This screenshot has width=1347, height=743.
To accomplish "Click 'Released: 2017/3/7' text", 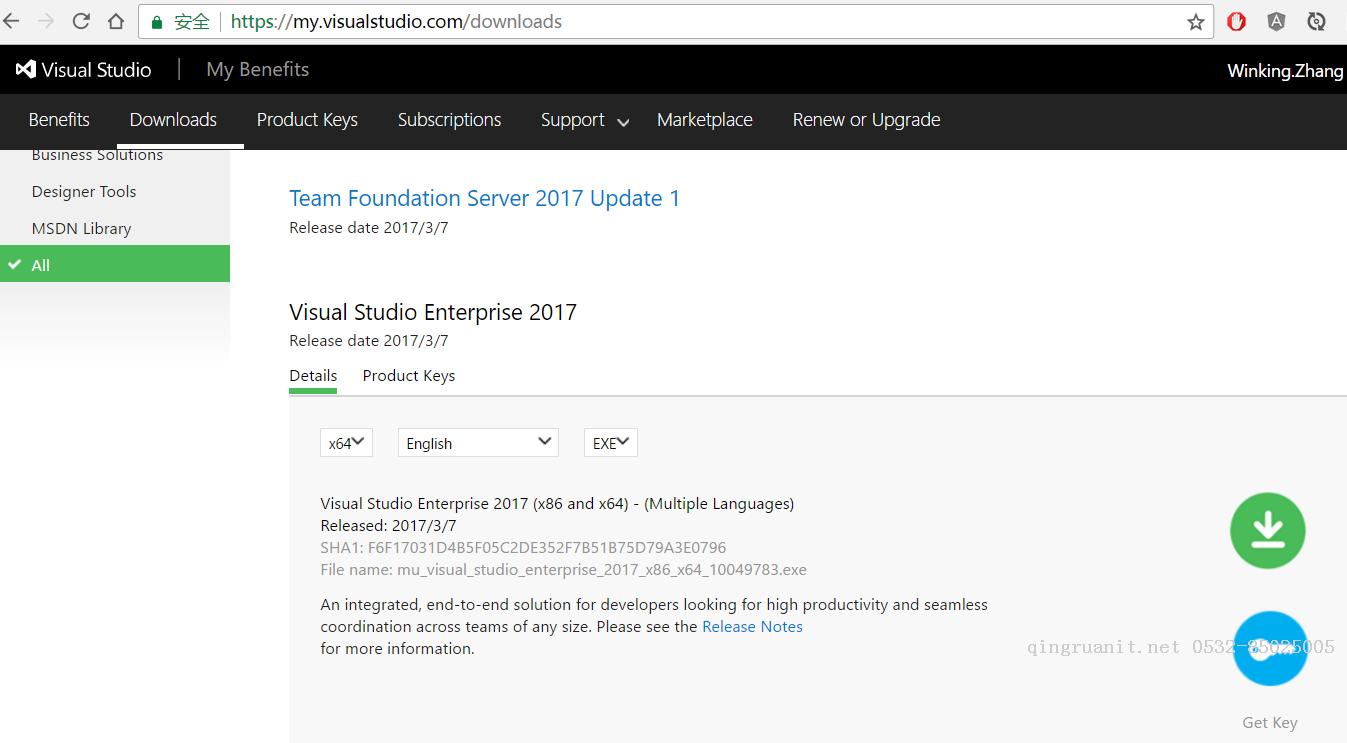I will pyautogui.click(x=388, y=526).
